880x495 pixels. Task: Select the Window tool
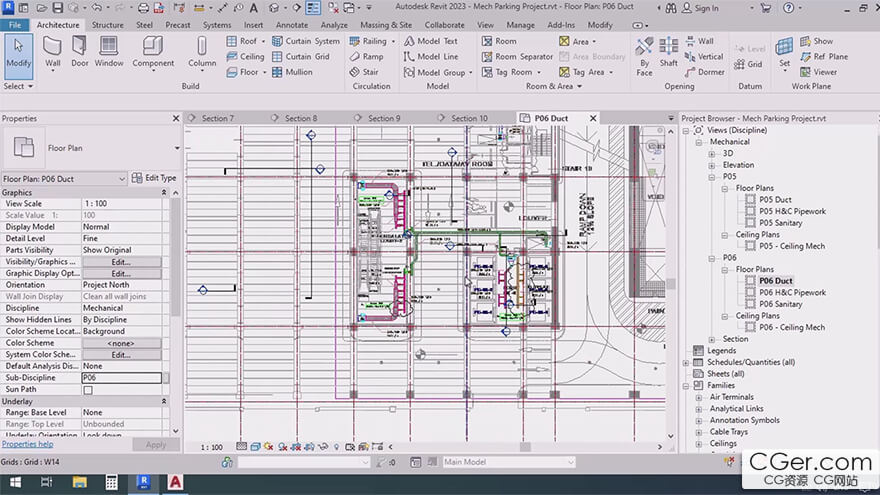point(108,52)
